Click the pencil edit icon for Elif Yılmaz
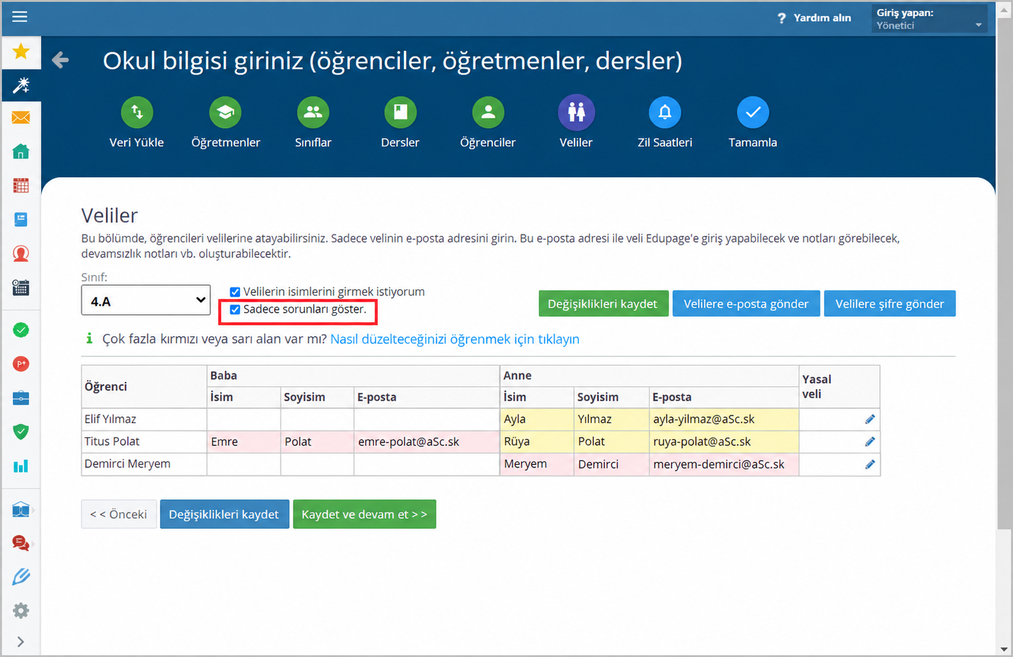The height and width of the screenshot is (657, 1013). [870, 419]
